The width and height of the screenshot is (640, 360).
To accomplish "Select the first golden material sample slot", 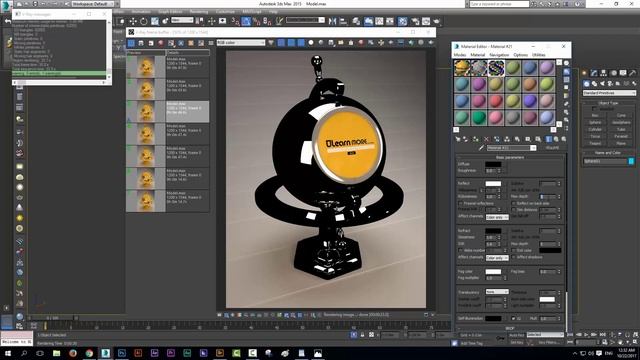I will (x=462, y=68).
